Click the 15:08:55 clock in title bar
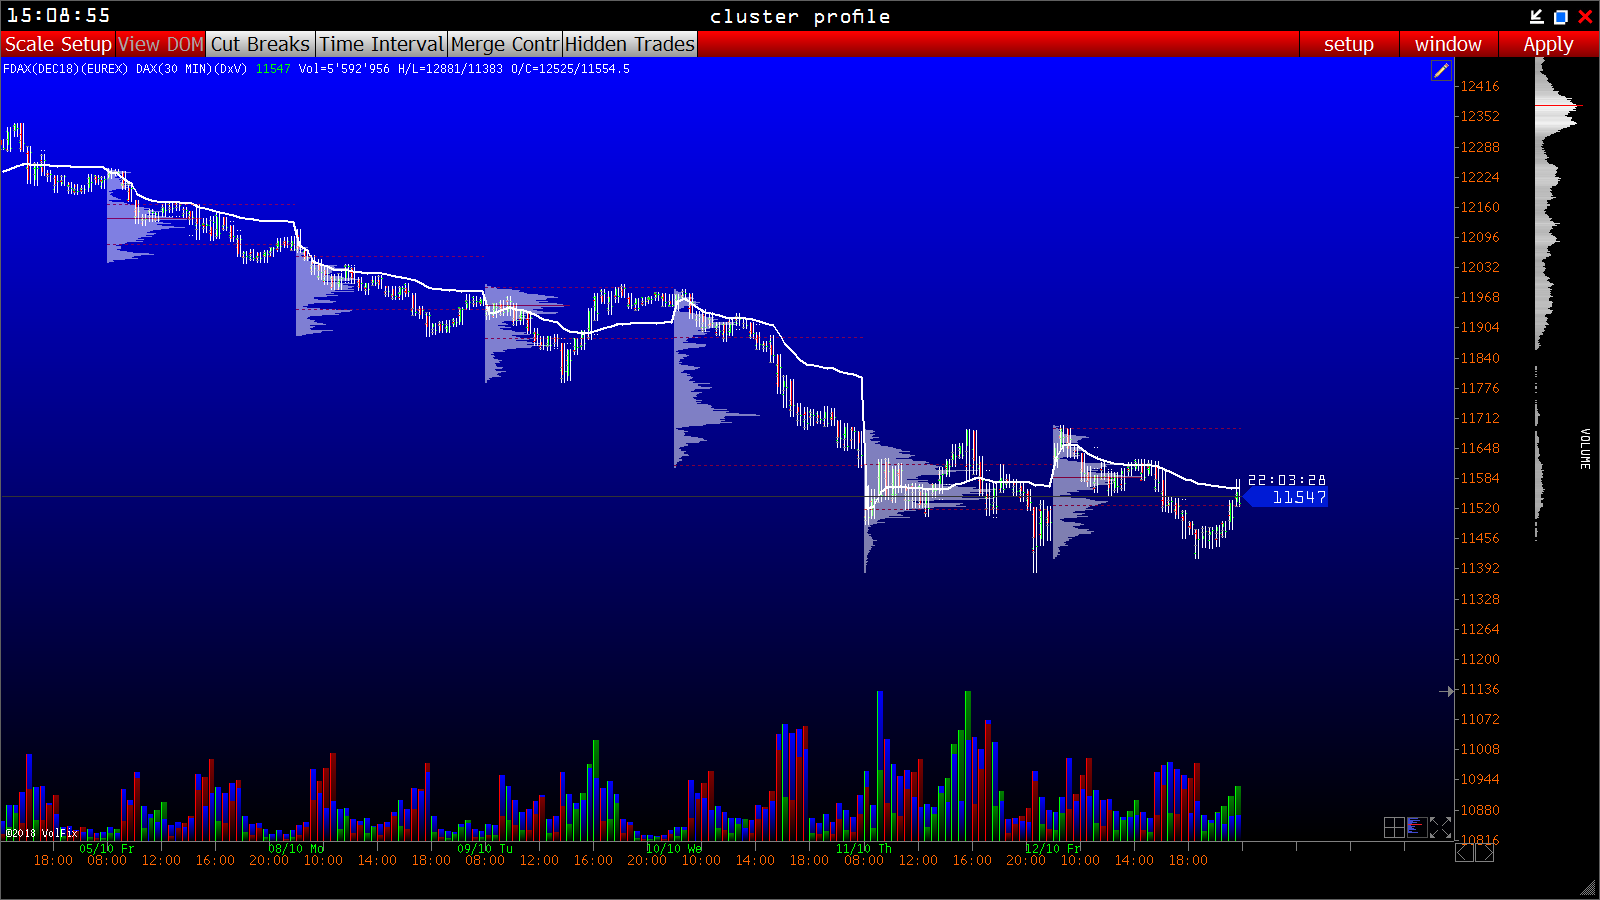This screenshot has height=900, width=1600. (59, 16)
